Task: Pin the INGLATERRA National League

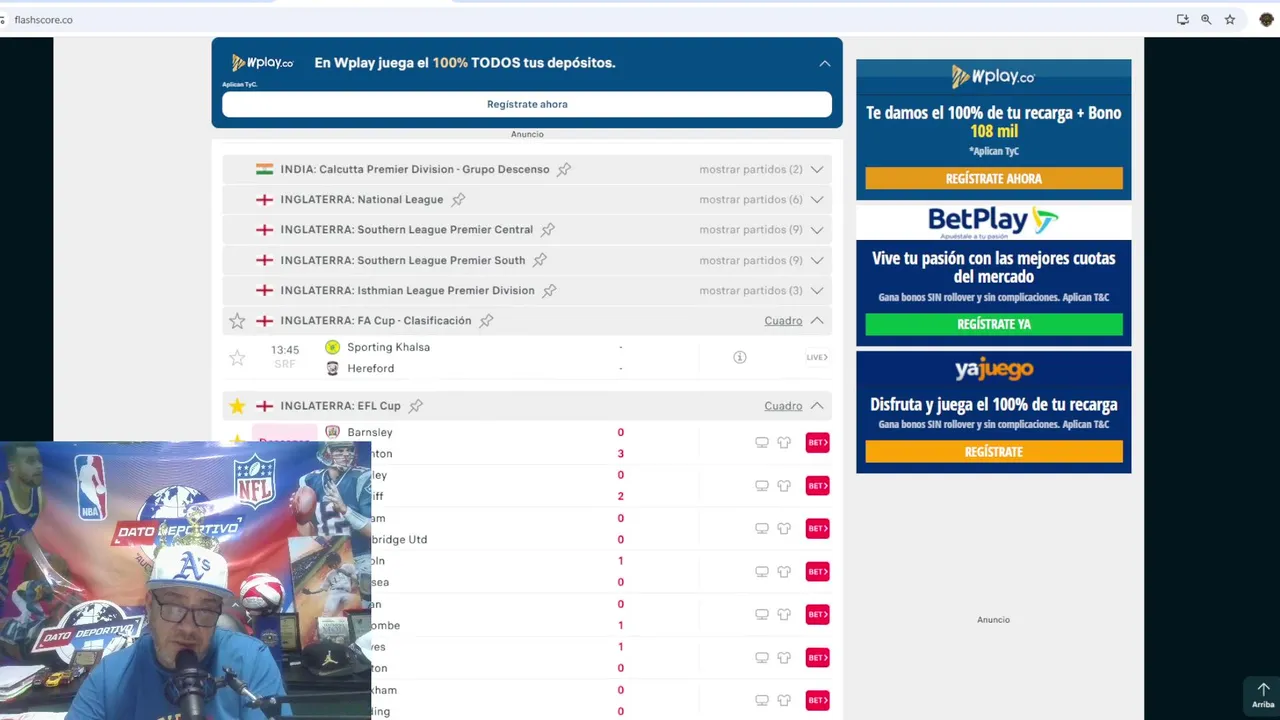Action: click(458, 200)
